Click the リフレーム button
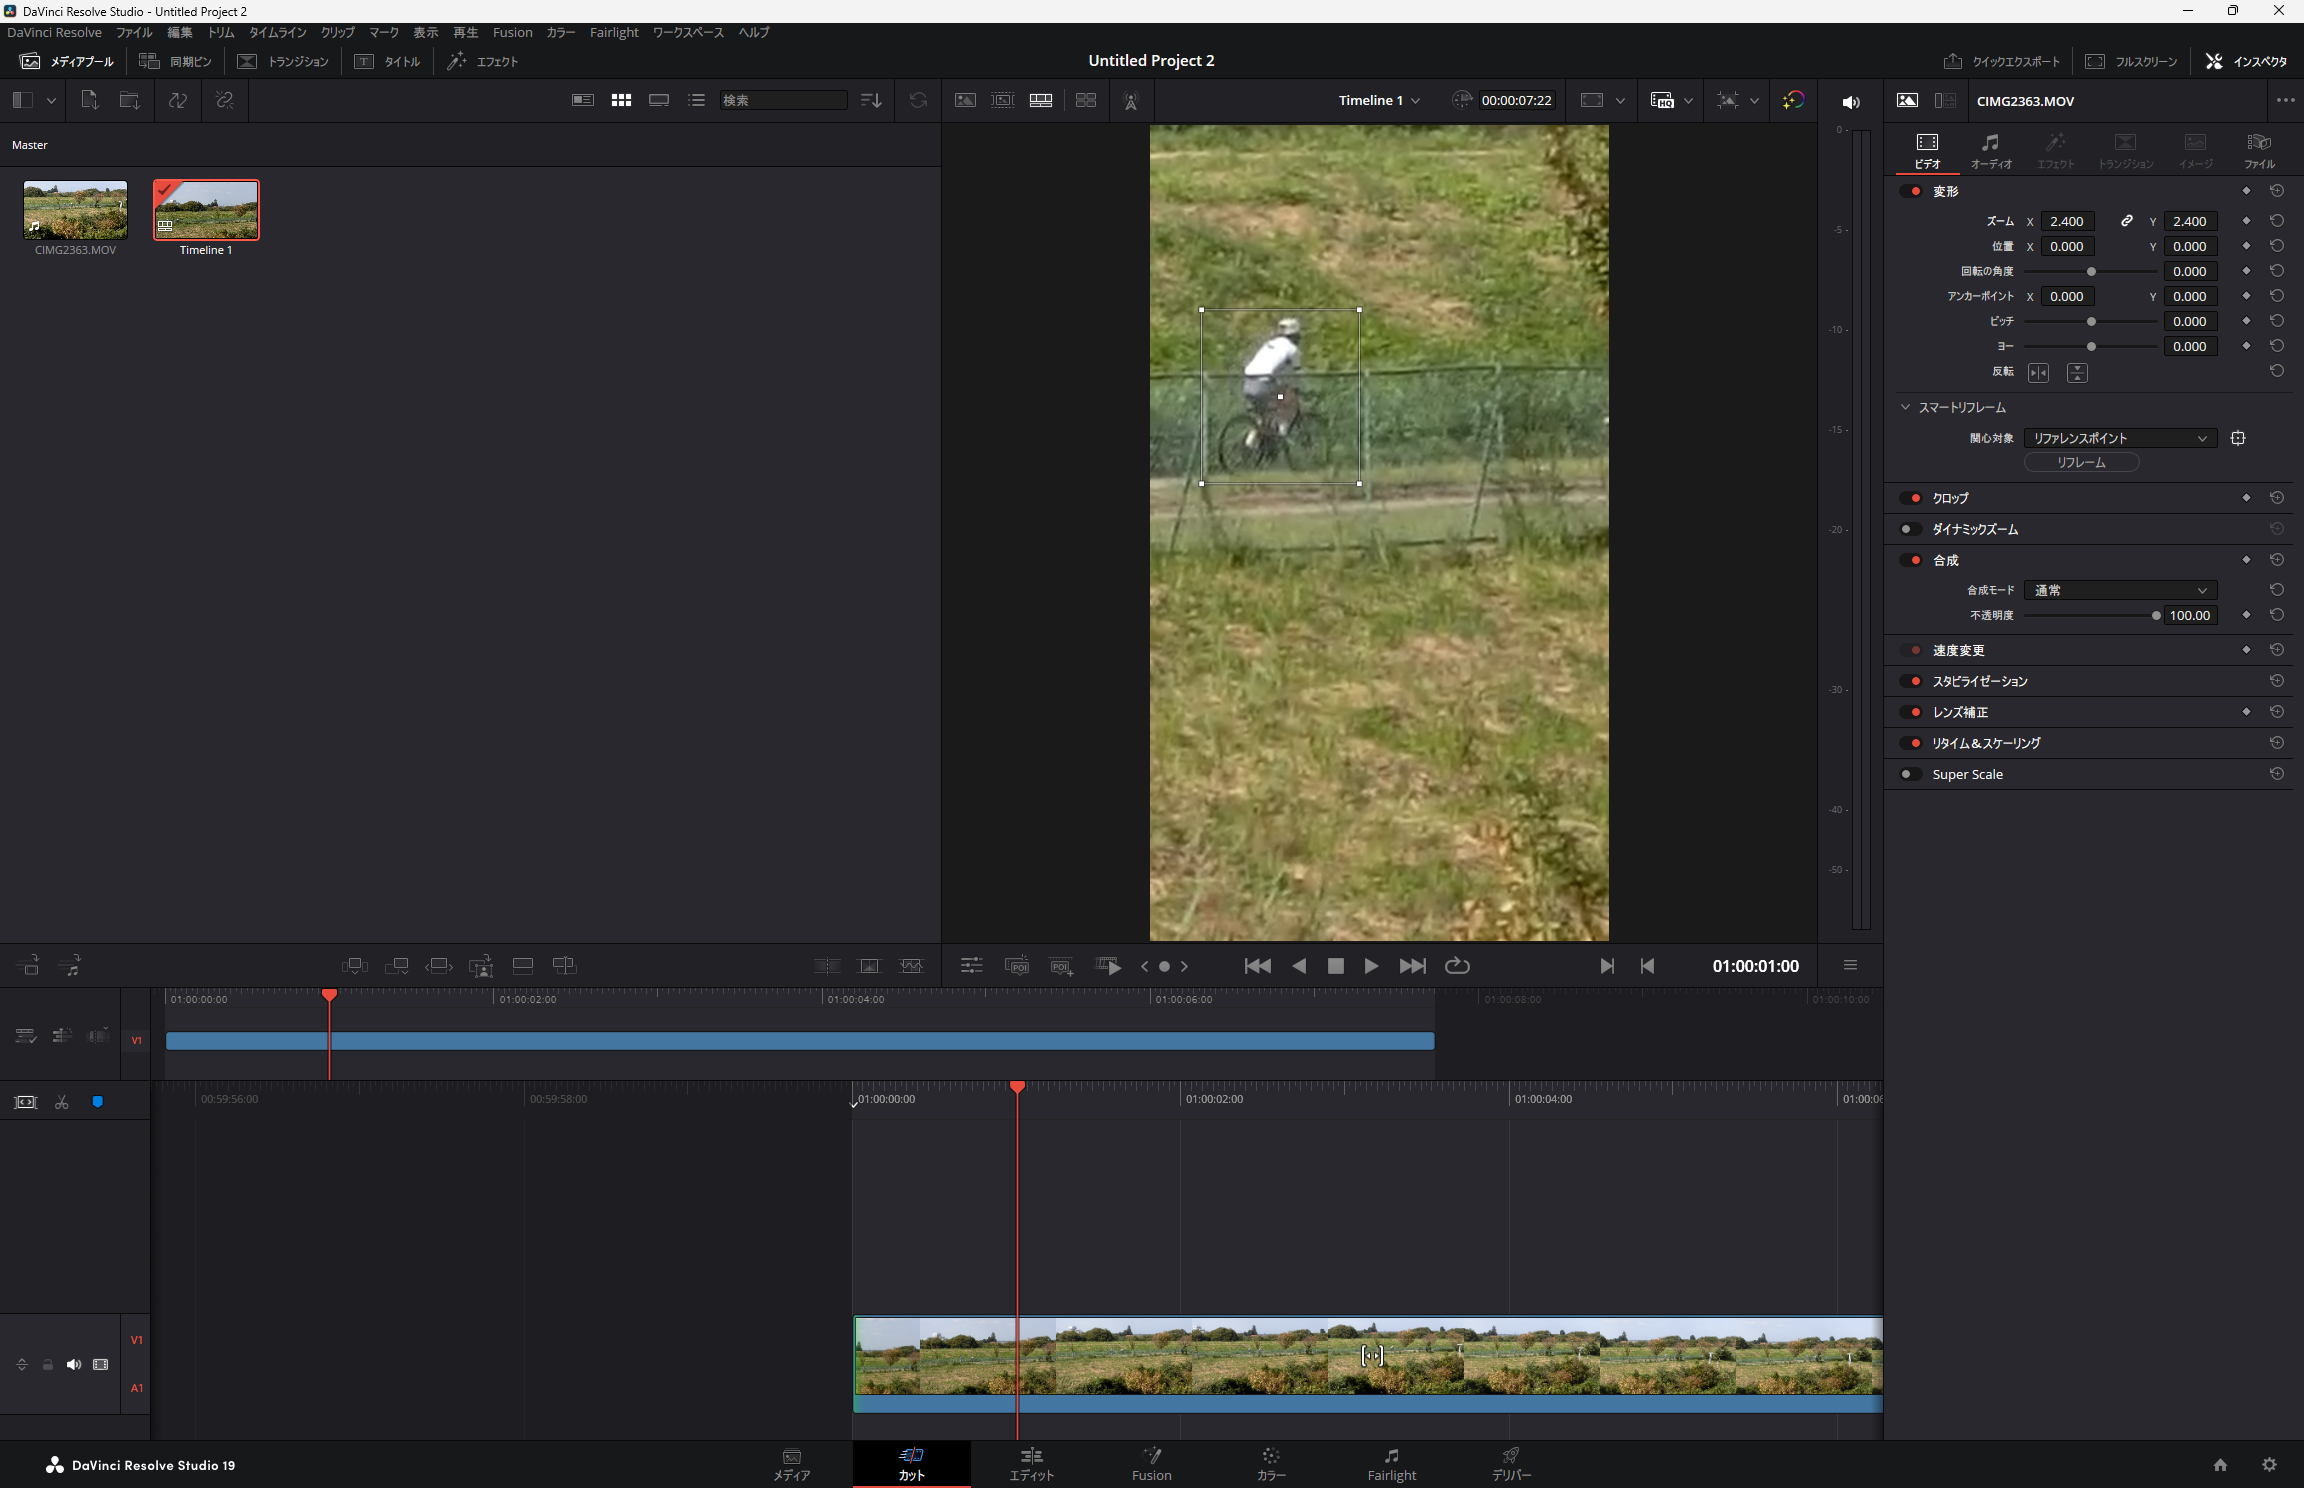 click(2081, 462)
